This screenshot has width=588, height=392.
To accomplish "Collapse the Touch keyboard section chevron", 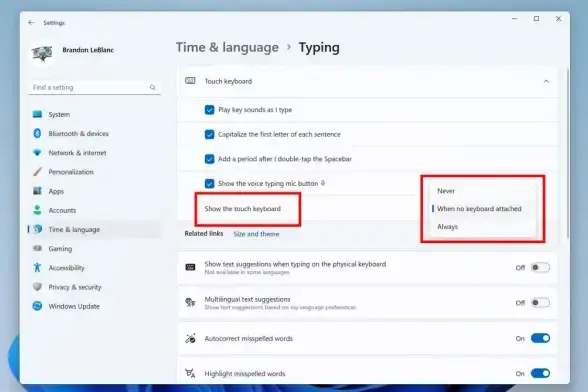I will [546, 81].
